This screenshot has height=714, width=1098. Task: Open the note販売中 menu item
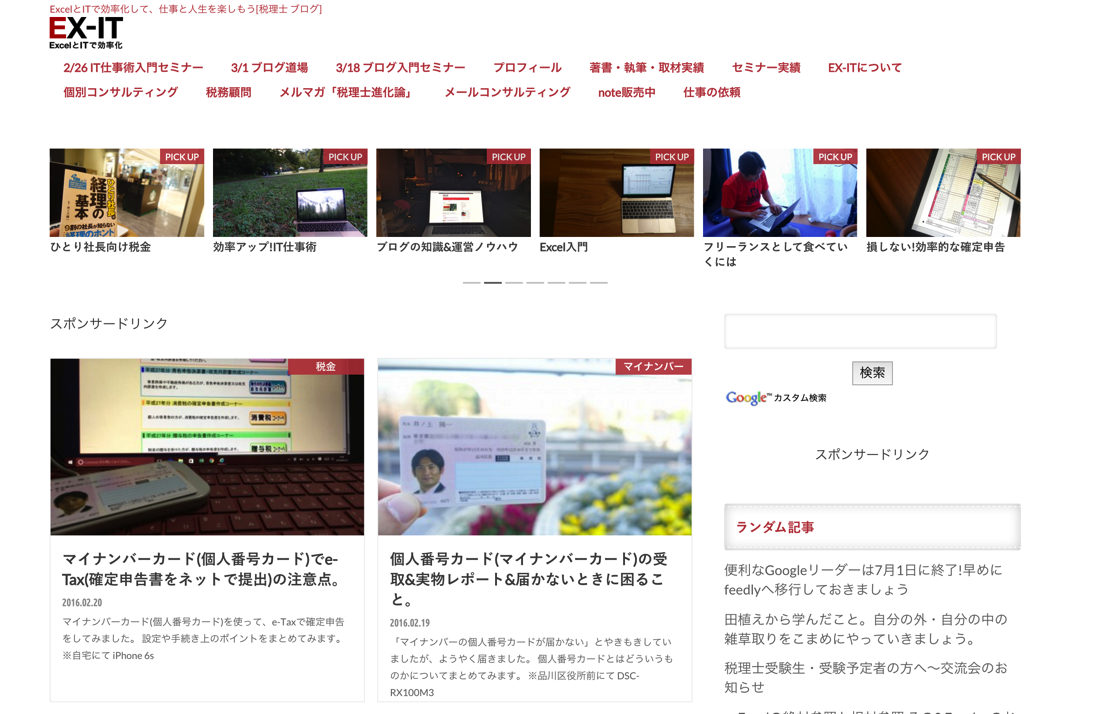coord(627,92)
